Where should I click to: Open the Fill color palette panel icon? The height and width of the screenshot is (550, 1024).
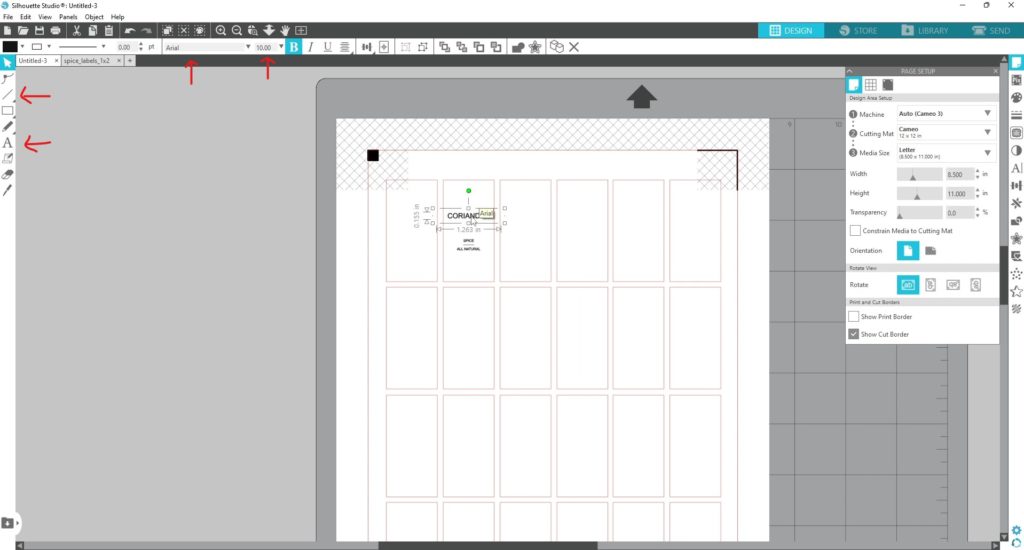tap(1016, 97)
